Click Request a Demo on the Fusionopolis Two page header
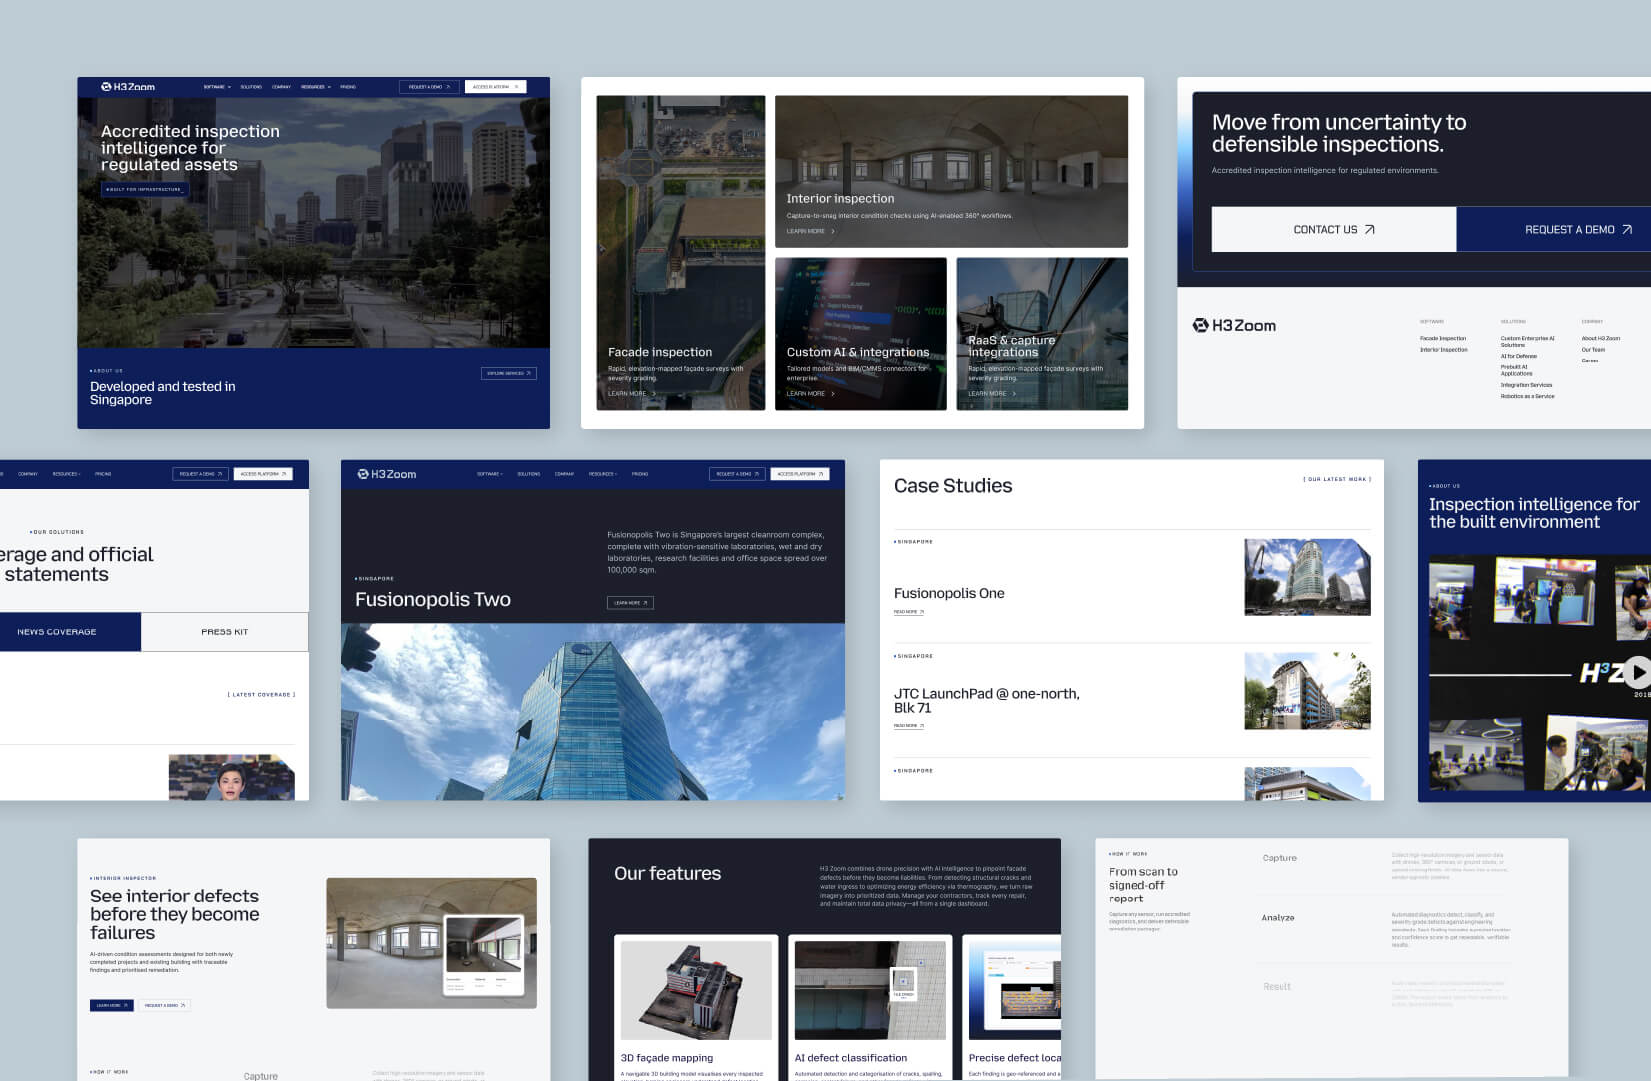 pos(737,474)
